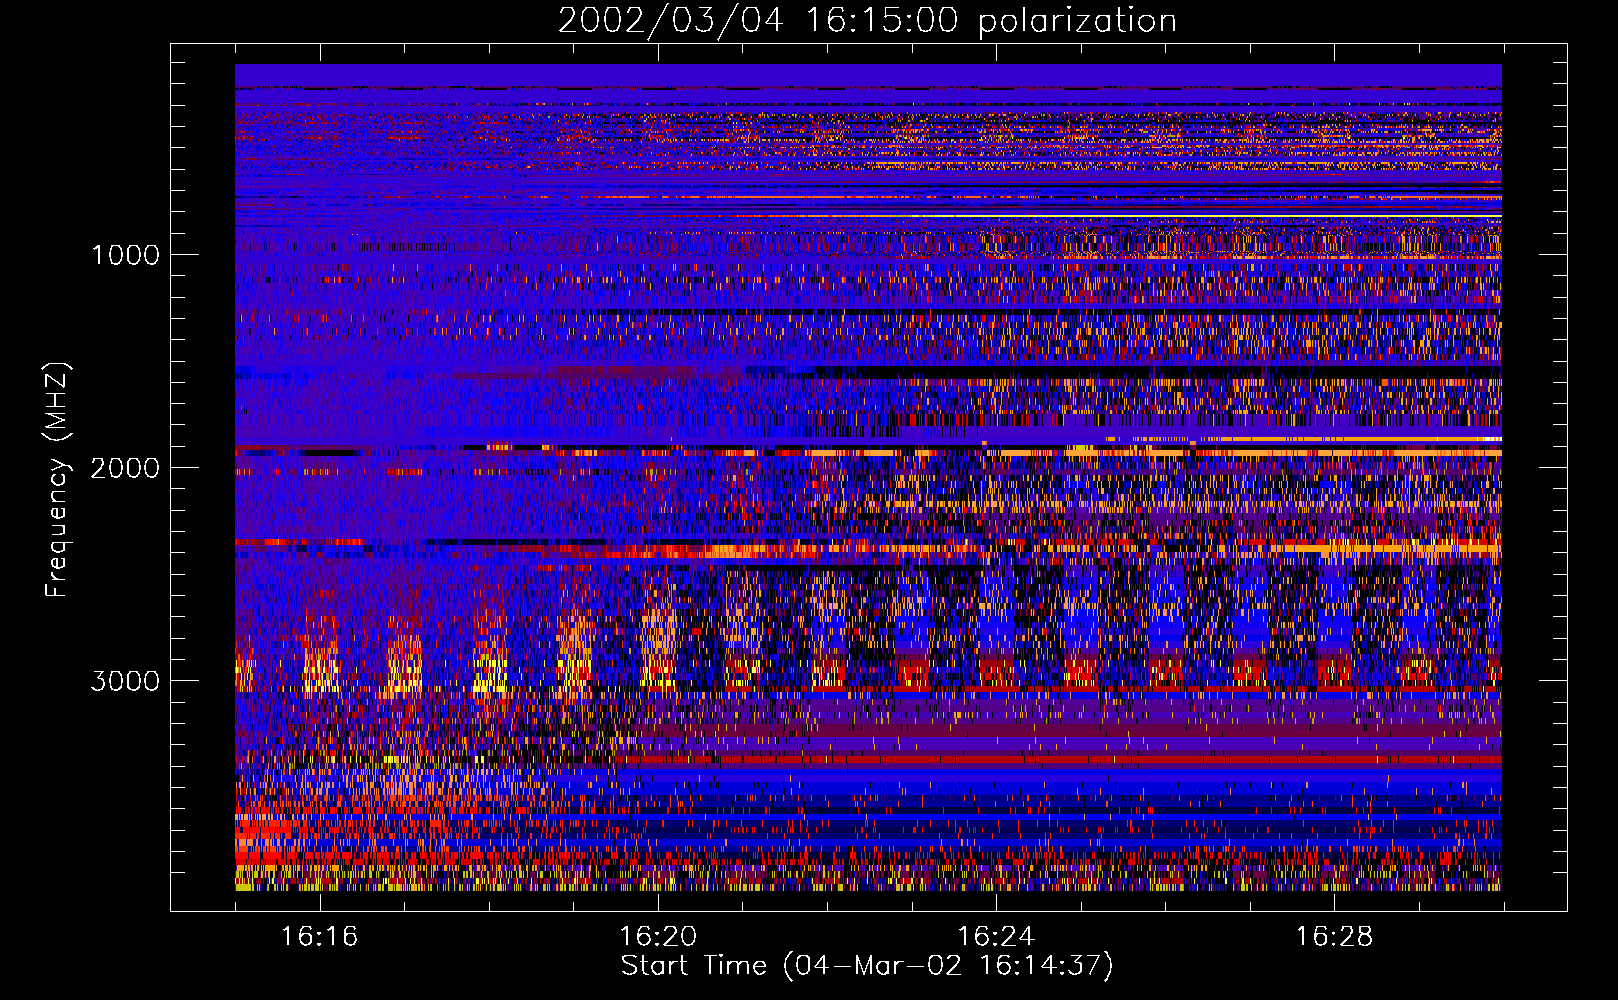Image resolution: width=1618 pixels, height=1000 pixels.
Task: Click the plot title '2002/03/04 16:15:00 polarization'
Action: (x=867, y=21)
